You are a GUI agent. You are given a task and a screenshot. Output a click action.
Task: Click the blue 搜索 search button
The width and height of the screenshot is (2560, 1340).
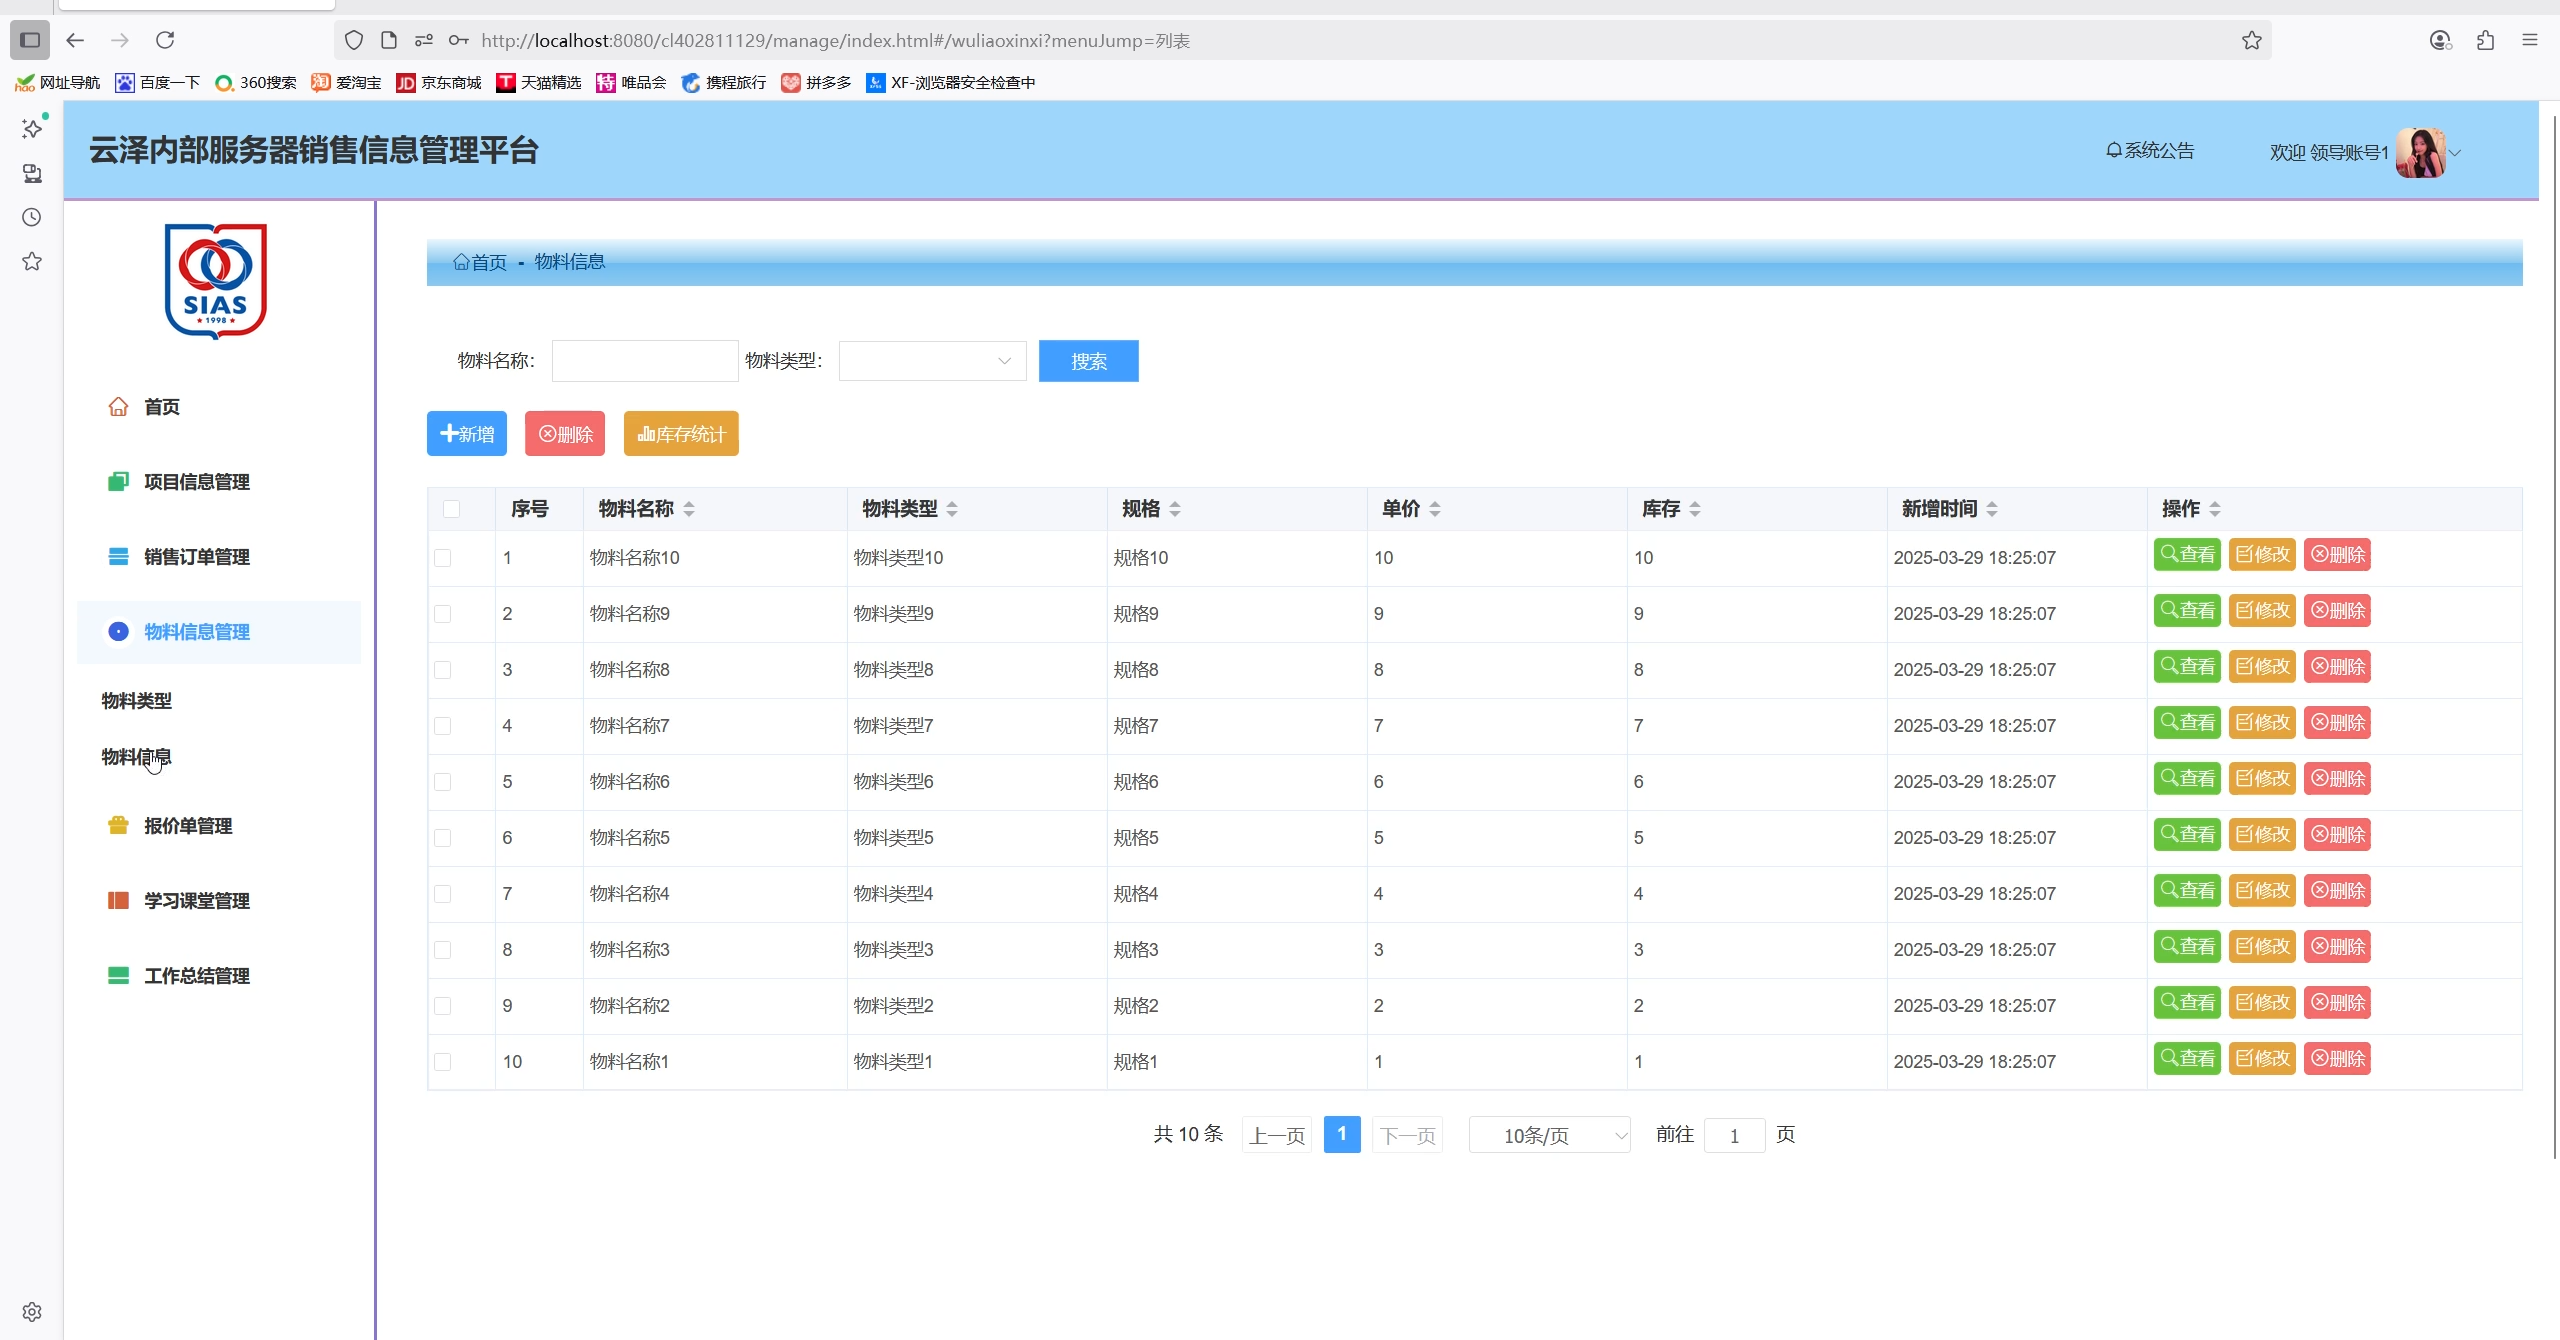pos(1088,361)
